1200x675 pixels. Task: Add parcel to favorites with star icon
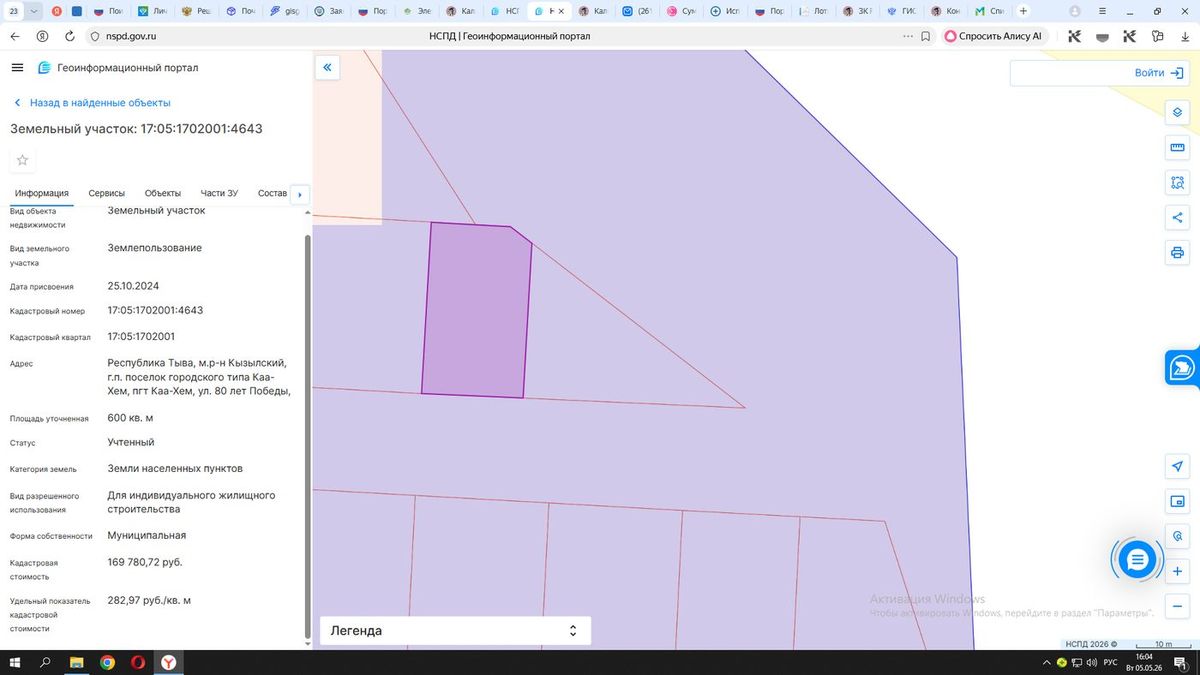coord(22,160)
